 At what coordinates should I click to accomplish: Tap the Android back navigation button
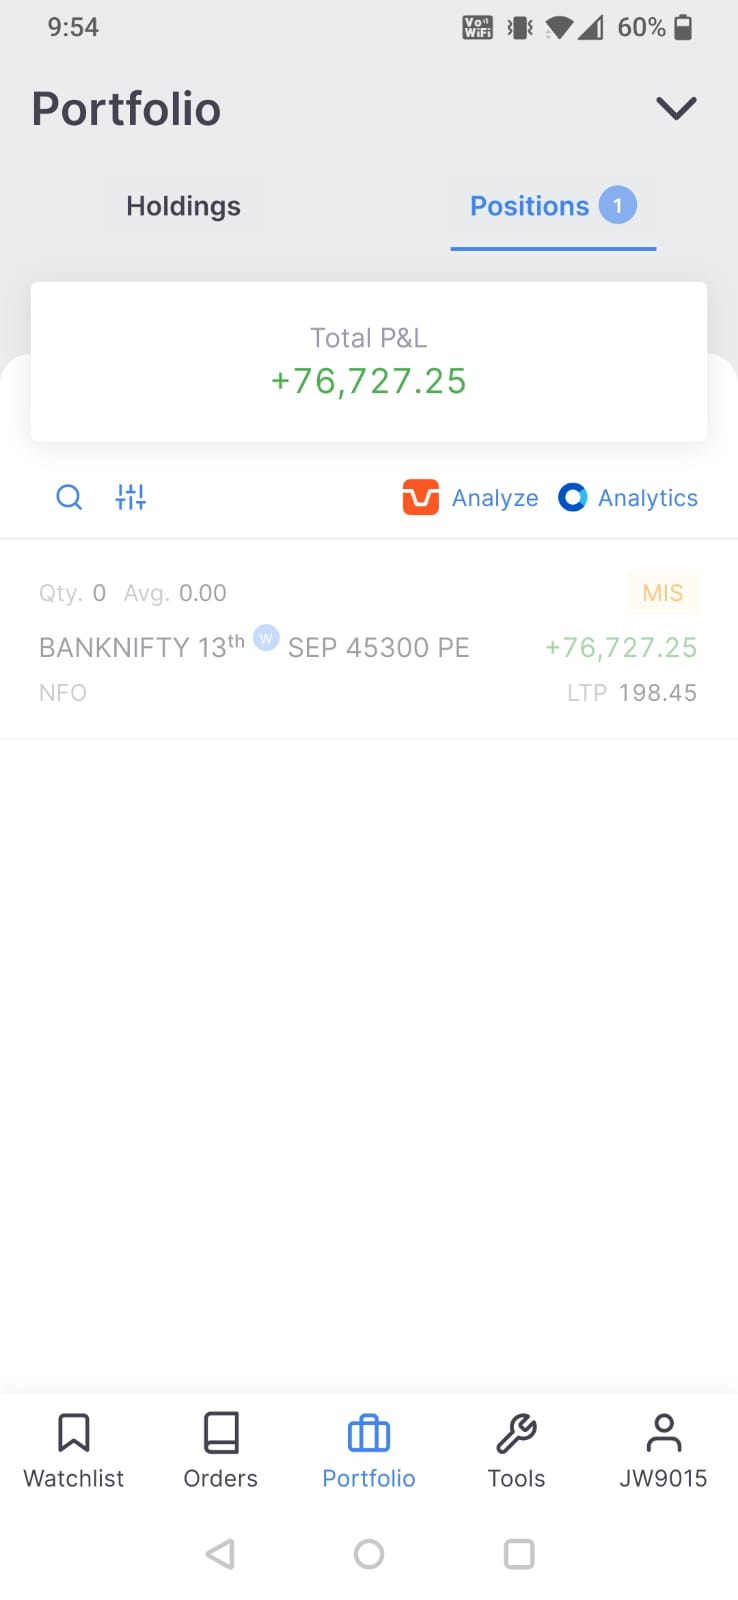pos(220,1554)
